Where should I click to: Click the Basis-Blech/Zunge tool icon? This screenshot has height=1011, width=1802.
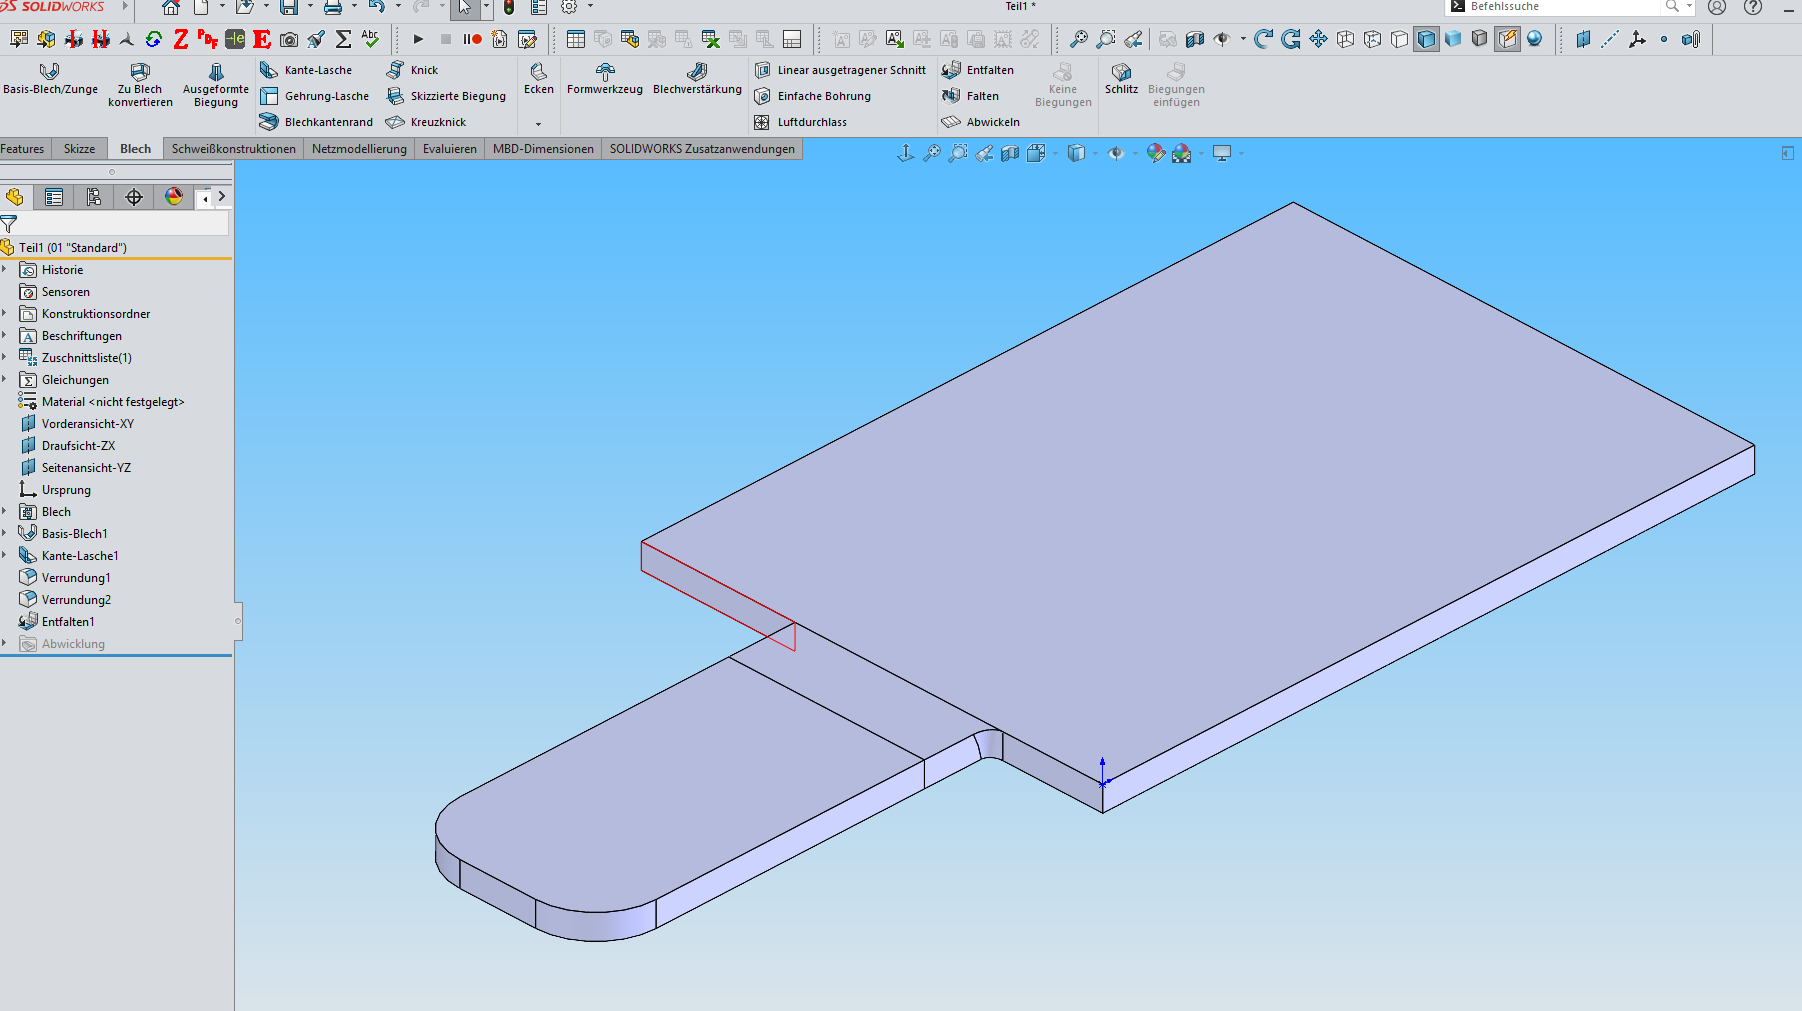[49, 72]
